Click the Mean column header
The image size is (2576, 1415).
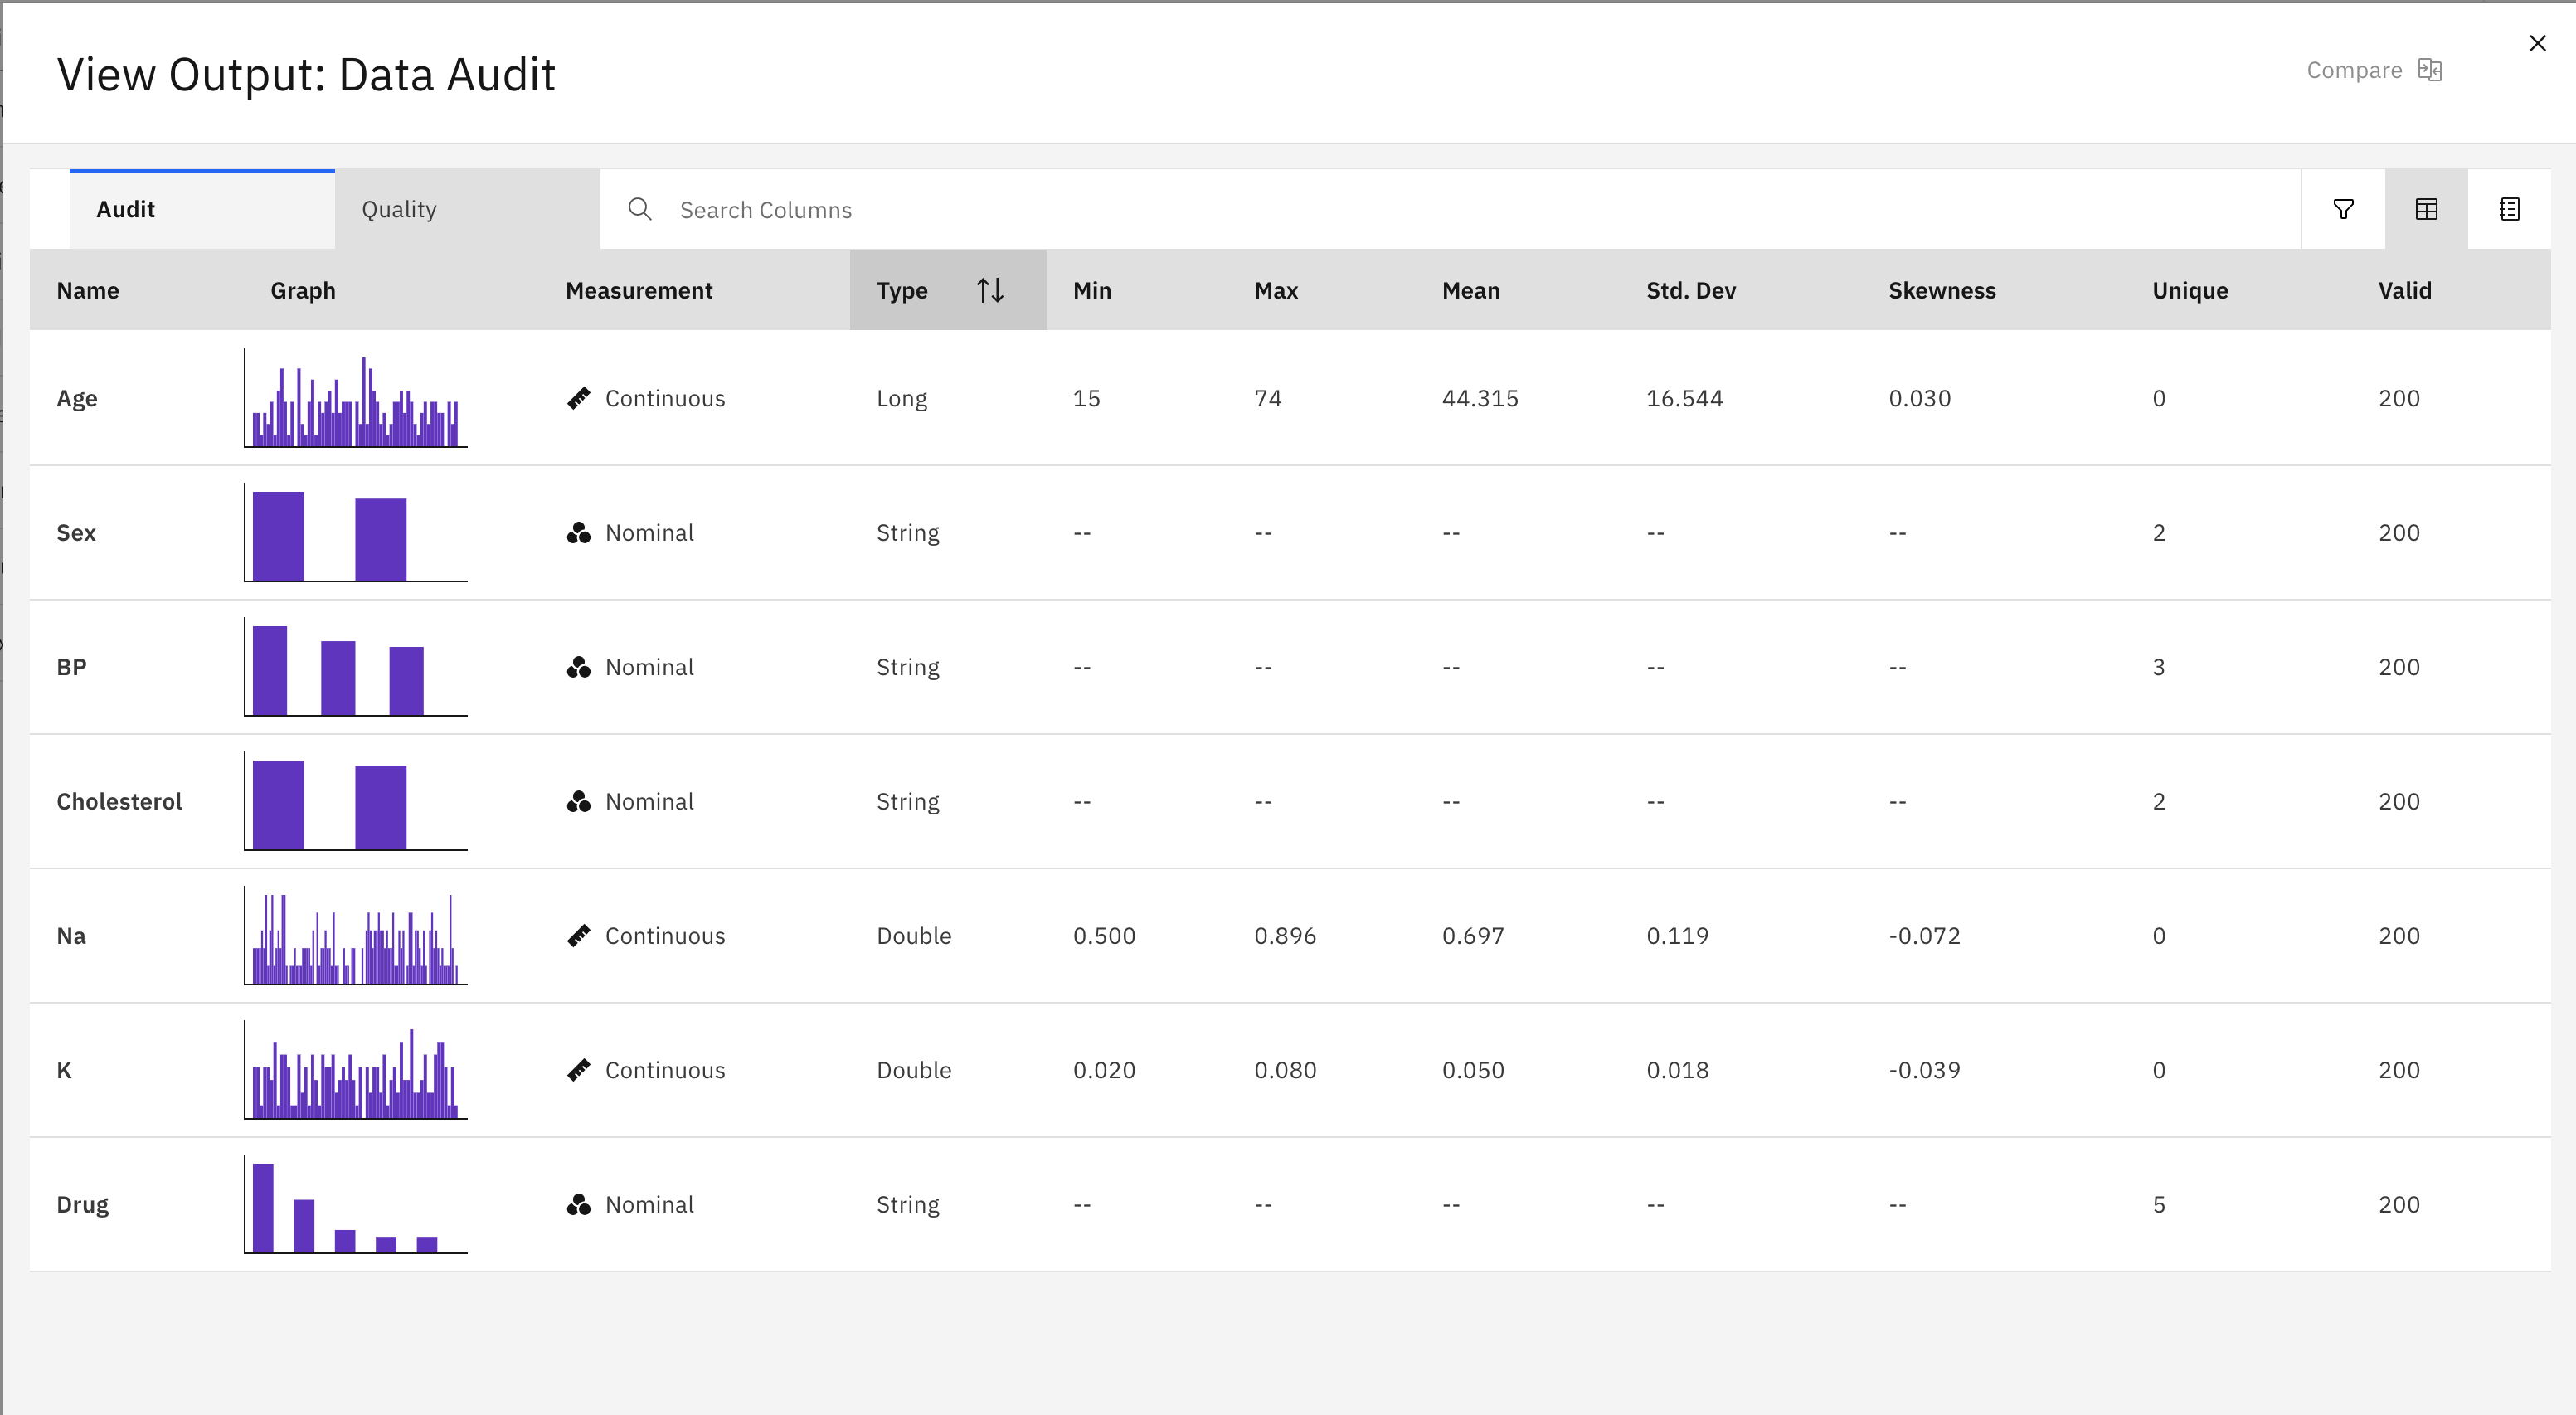pos(1471,290)
